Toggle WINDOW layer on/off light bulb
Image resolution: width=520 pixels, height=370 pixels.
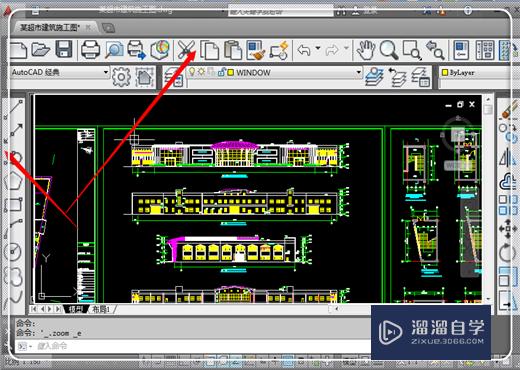click(x=192, y=72)
